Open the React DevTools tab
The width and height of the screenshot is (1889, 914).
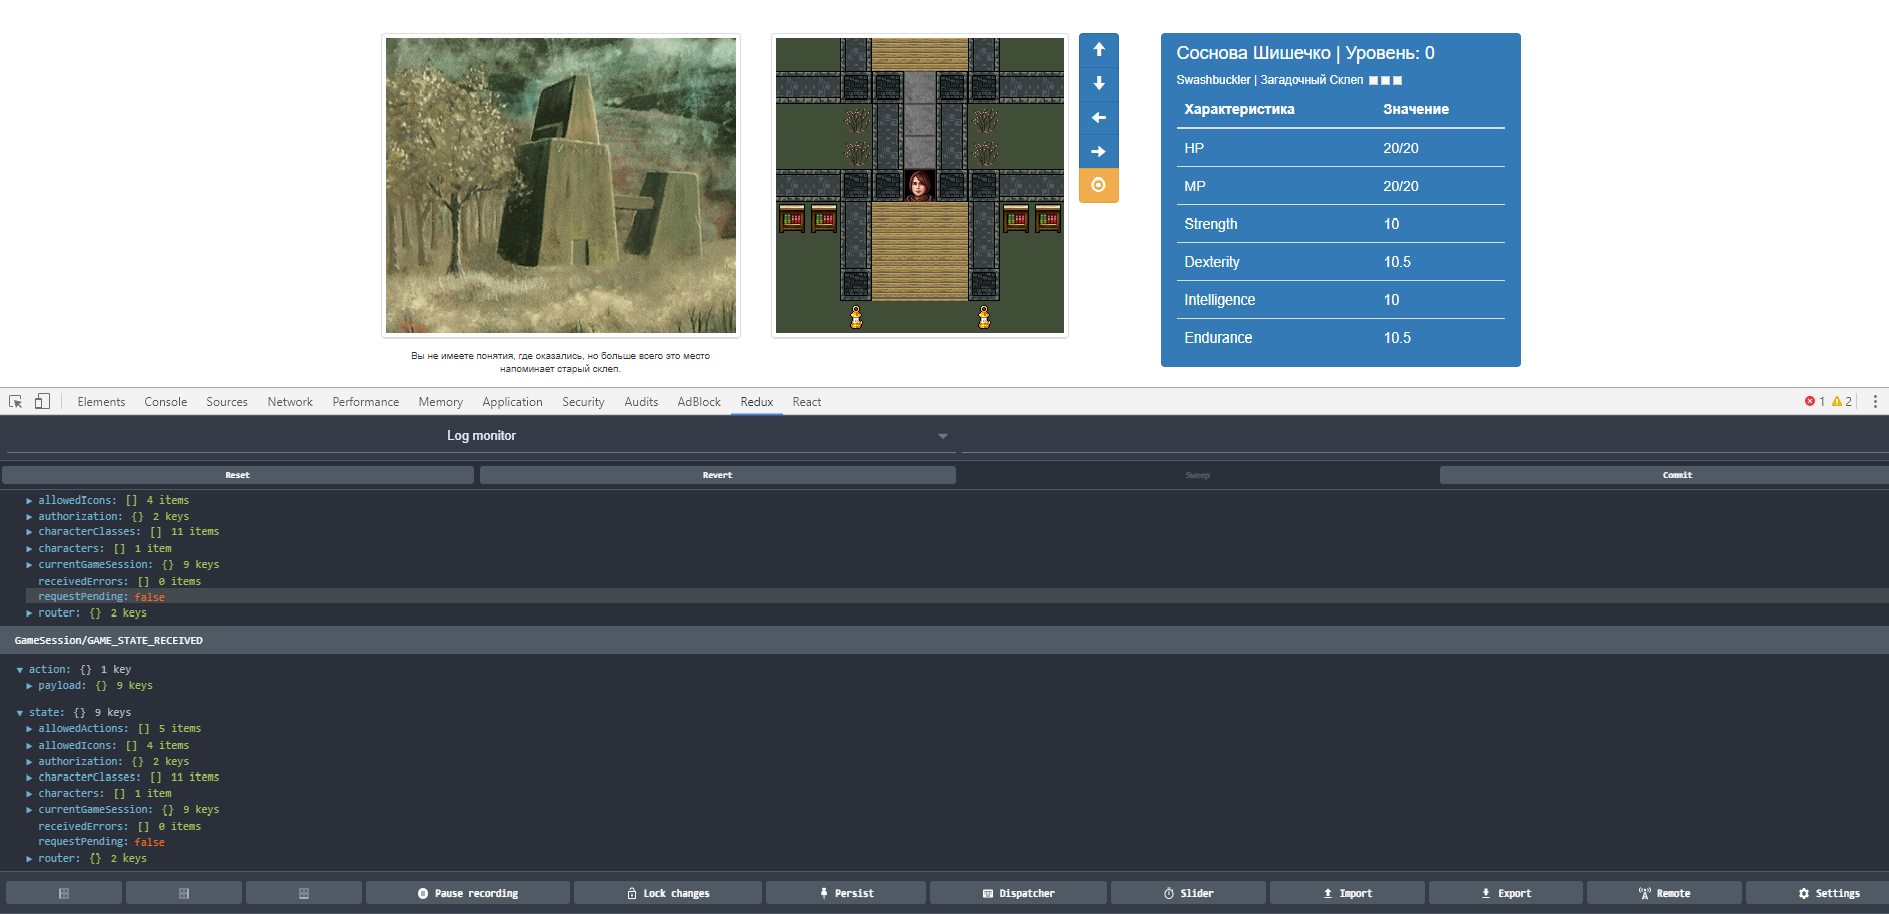tap(806, 402)
